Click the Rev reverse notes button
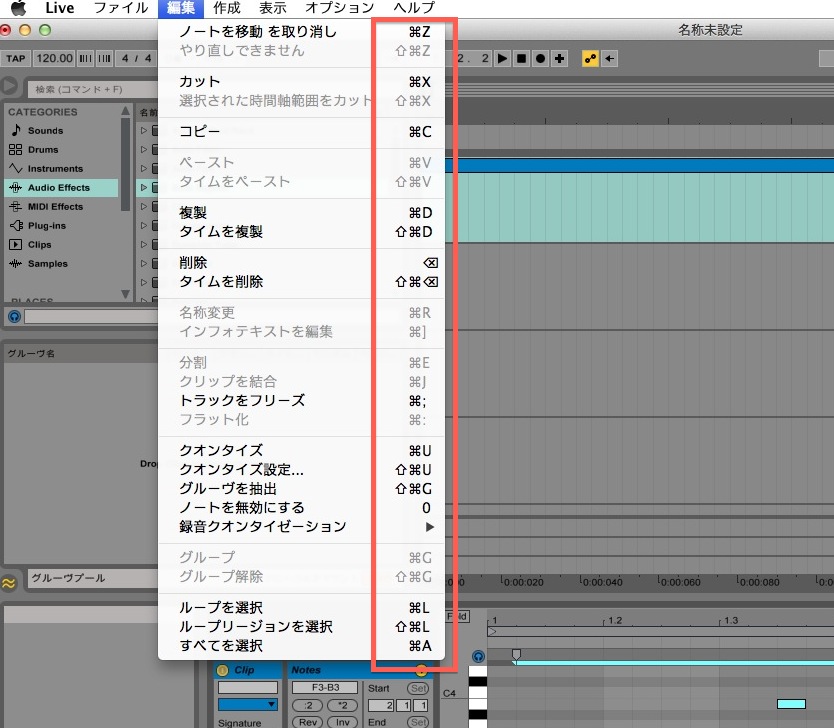 [308, 722]
